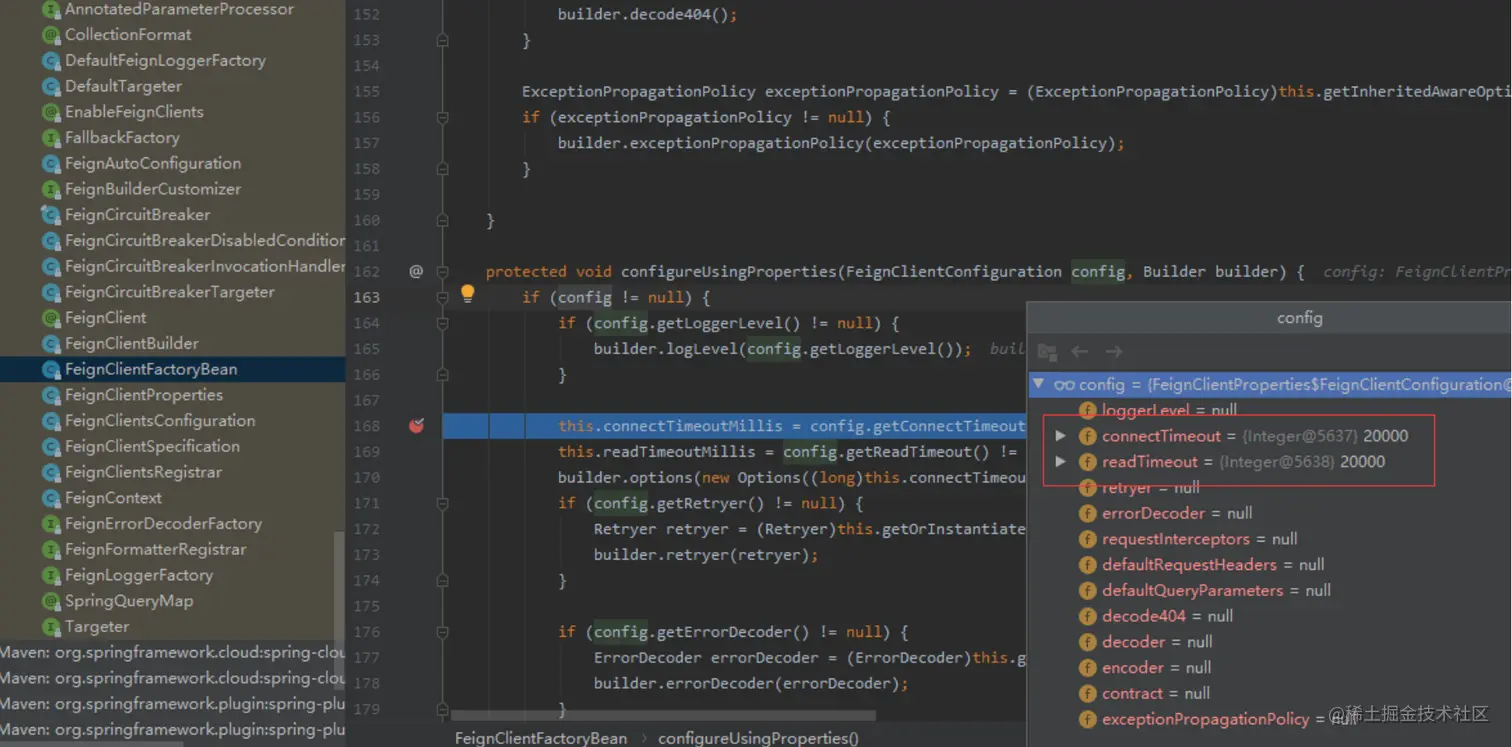Click the field icon of decoder

pyautogui.click(x=1088, y=642)
